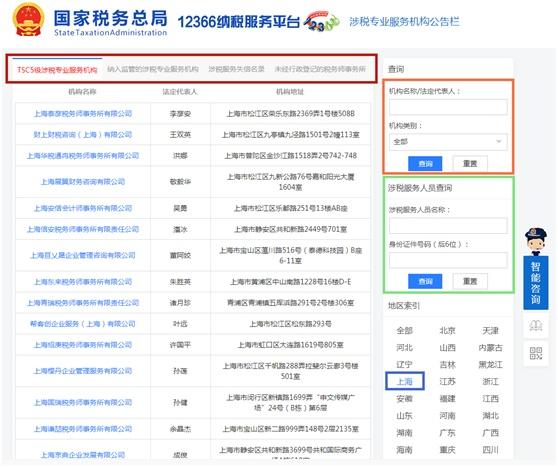
Task: Select the 涉税服务失信名录 tab
Action: [x=236, y=69]
